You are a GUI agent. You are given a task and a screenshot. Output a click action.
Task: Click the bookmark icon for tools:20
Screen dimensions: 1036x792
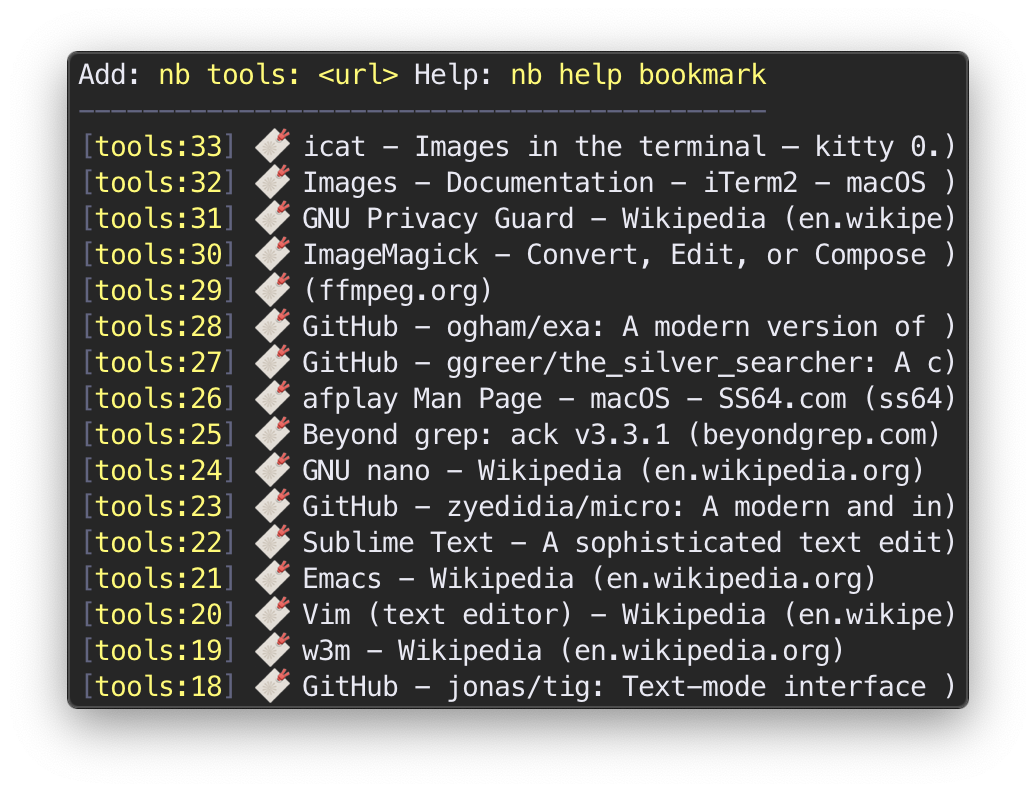point(273,614)
